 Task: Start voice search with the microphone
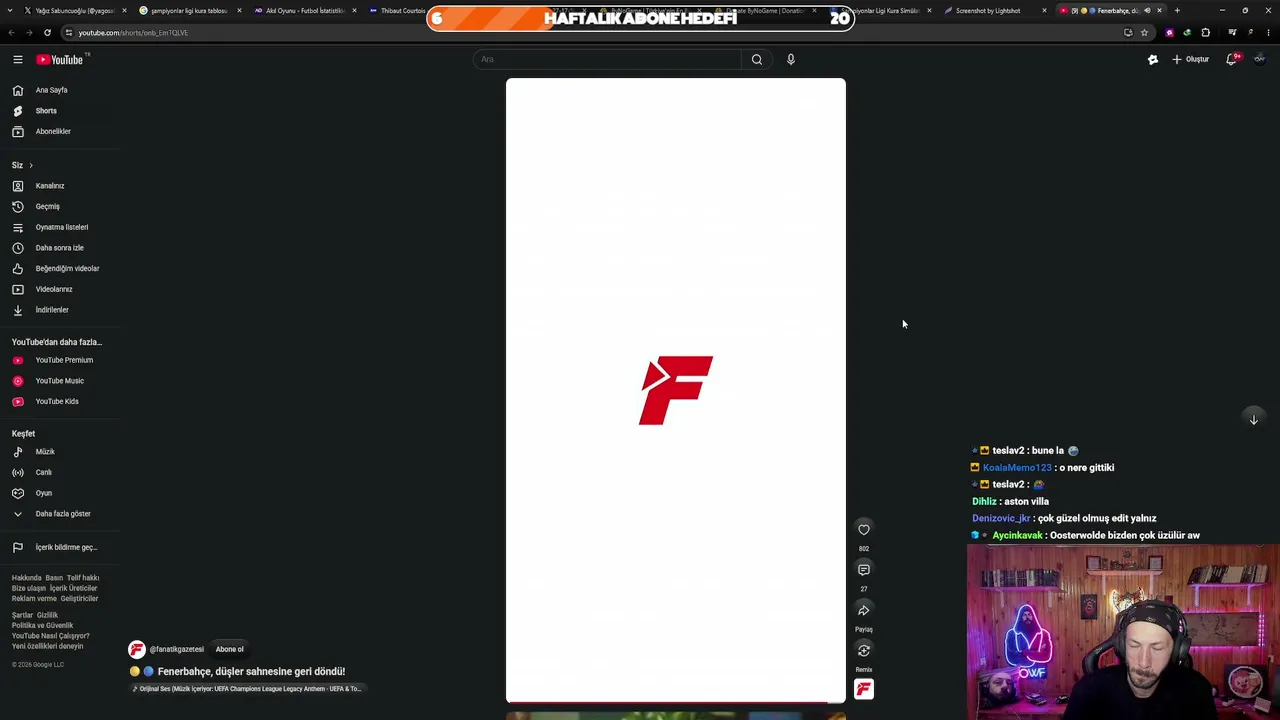[x=791, y=59]
